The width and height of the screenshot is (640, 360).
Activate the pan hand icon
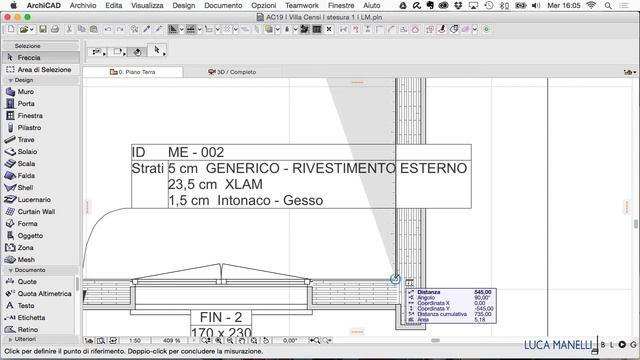[x=242, y=340]
